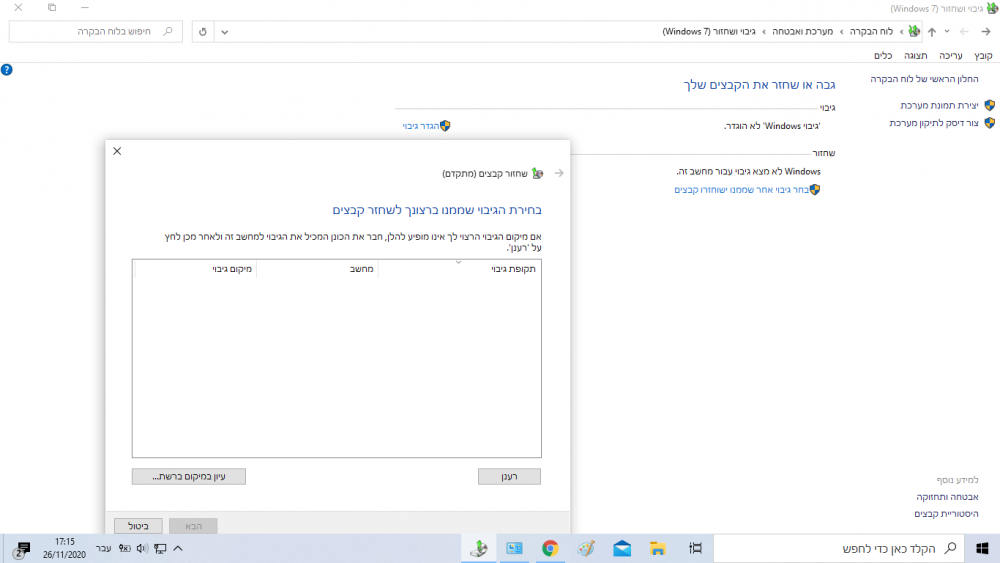Viewport: 1000px width, 563px height.
Task: Click 'צור דיסק לתיקון מערכת' link
Action: 934,123
